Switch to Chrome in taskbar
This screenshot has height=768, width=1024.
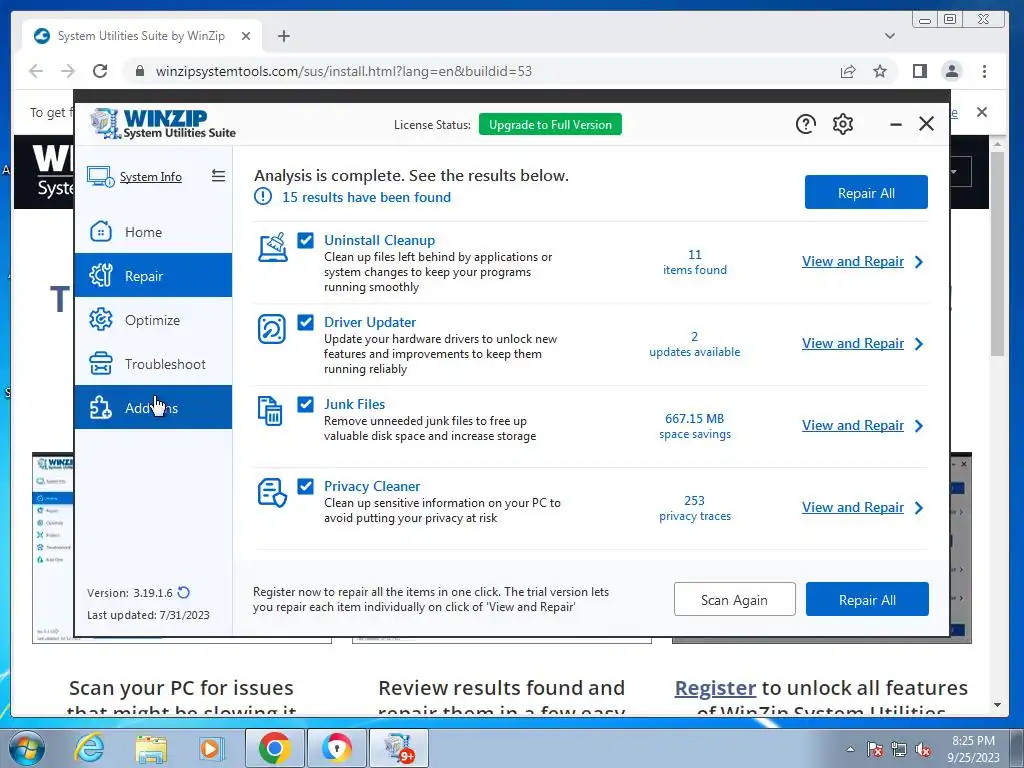(274, 748)
